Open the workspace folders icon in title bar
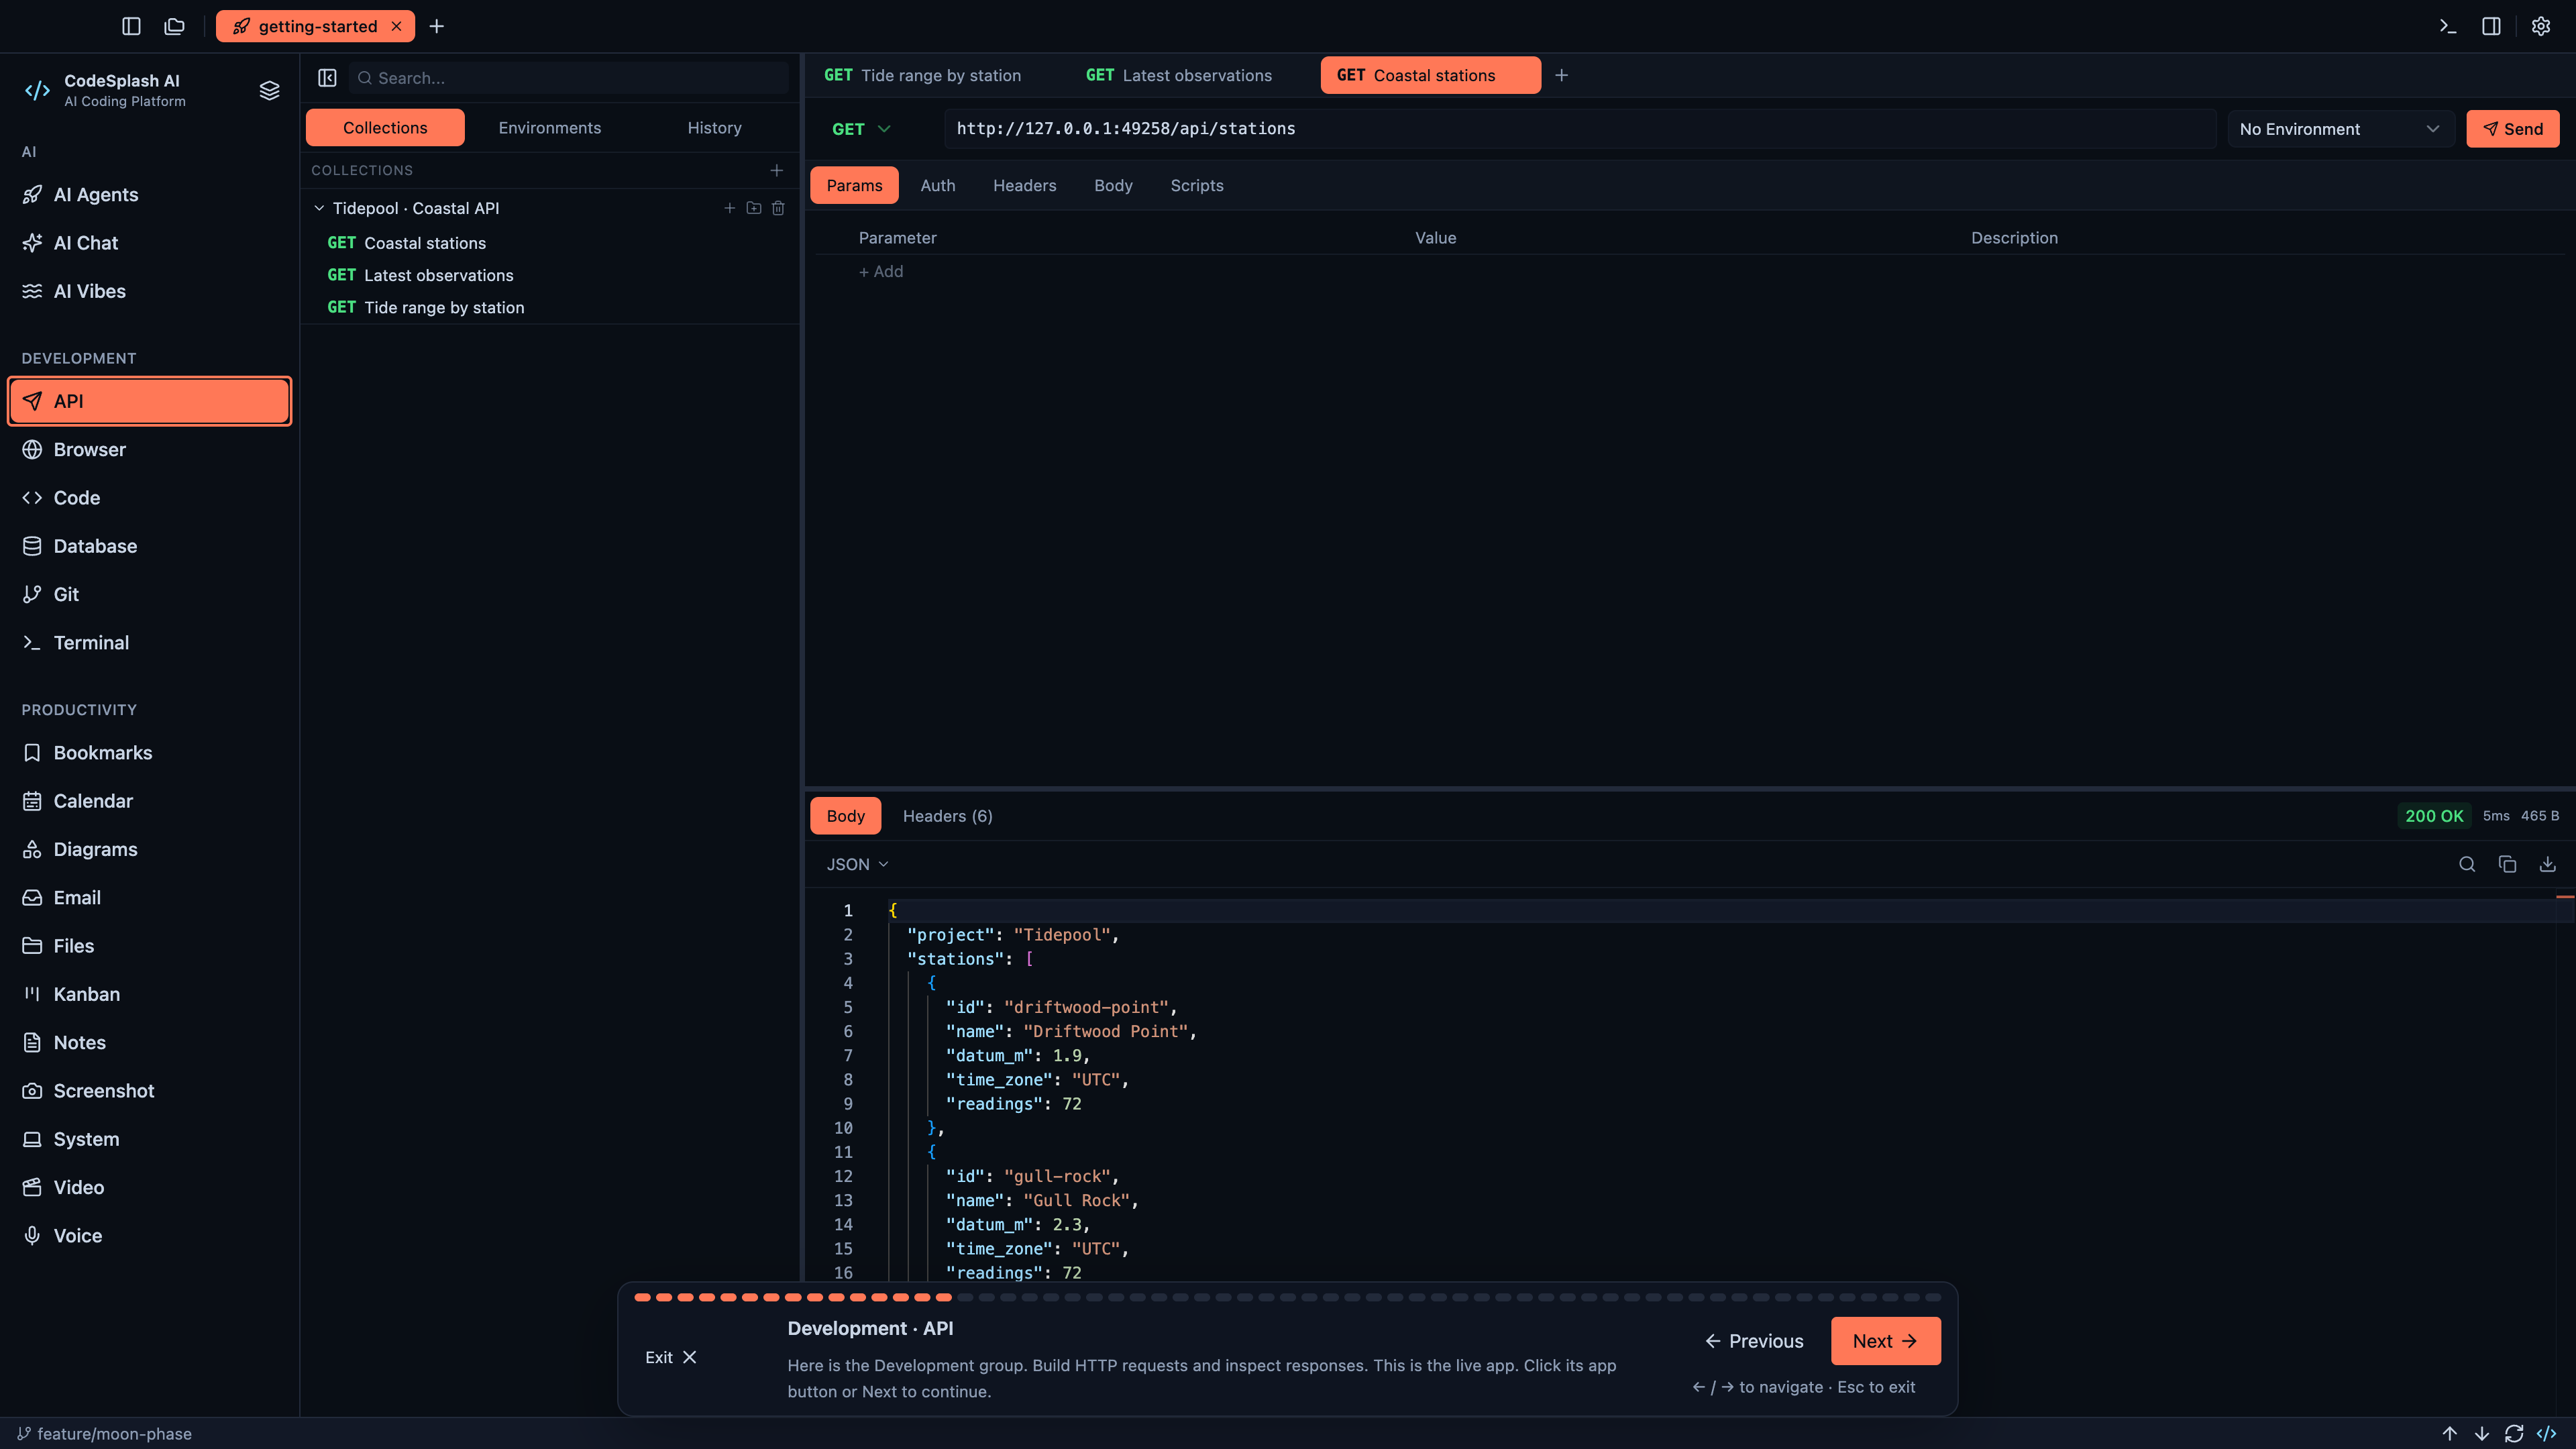 (x=175, y=26)
